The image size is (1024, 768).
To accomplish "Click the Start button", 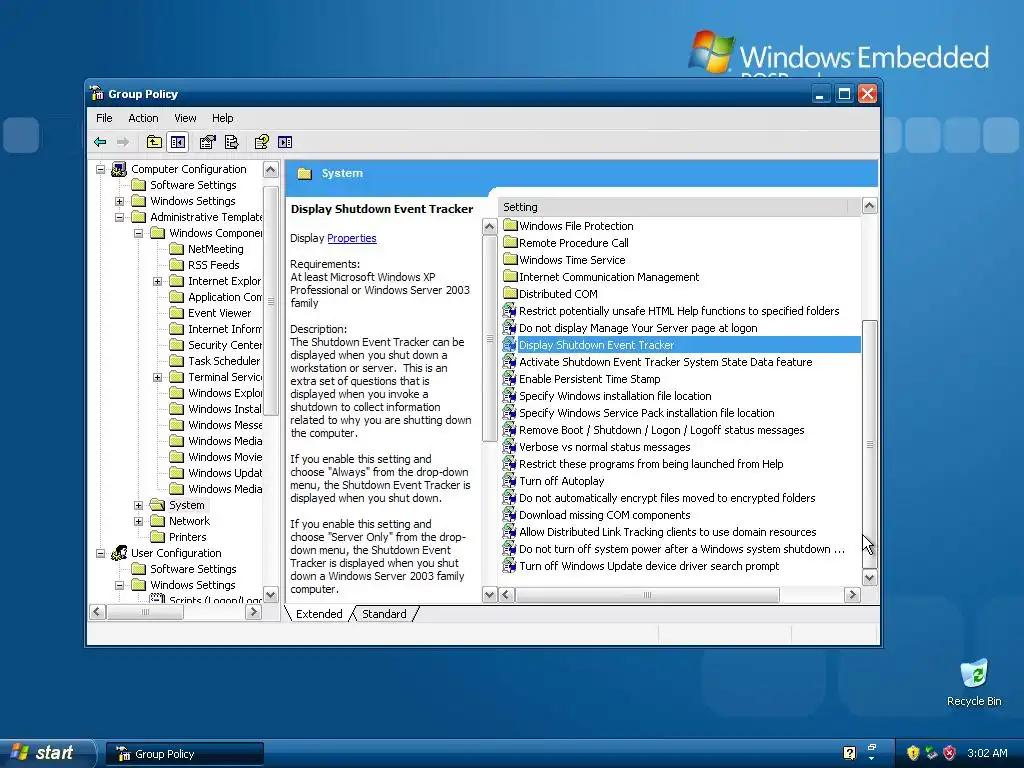I will tap(46, 753).
